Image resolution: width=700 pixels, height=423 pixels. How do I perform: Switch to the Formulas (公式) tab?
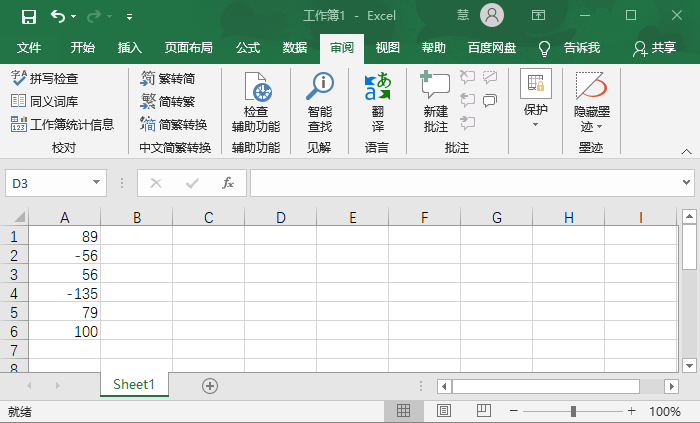(x=248, y=48)
